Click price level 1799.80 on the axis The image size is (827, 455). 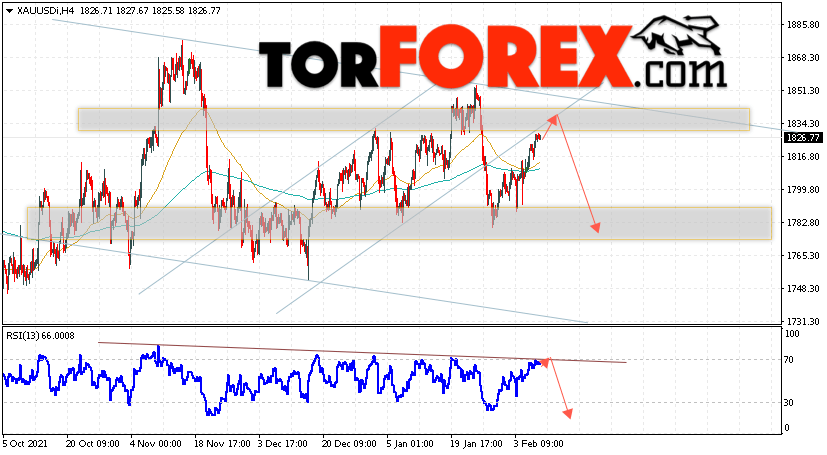[x=803, y=190]
